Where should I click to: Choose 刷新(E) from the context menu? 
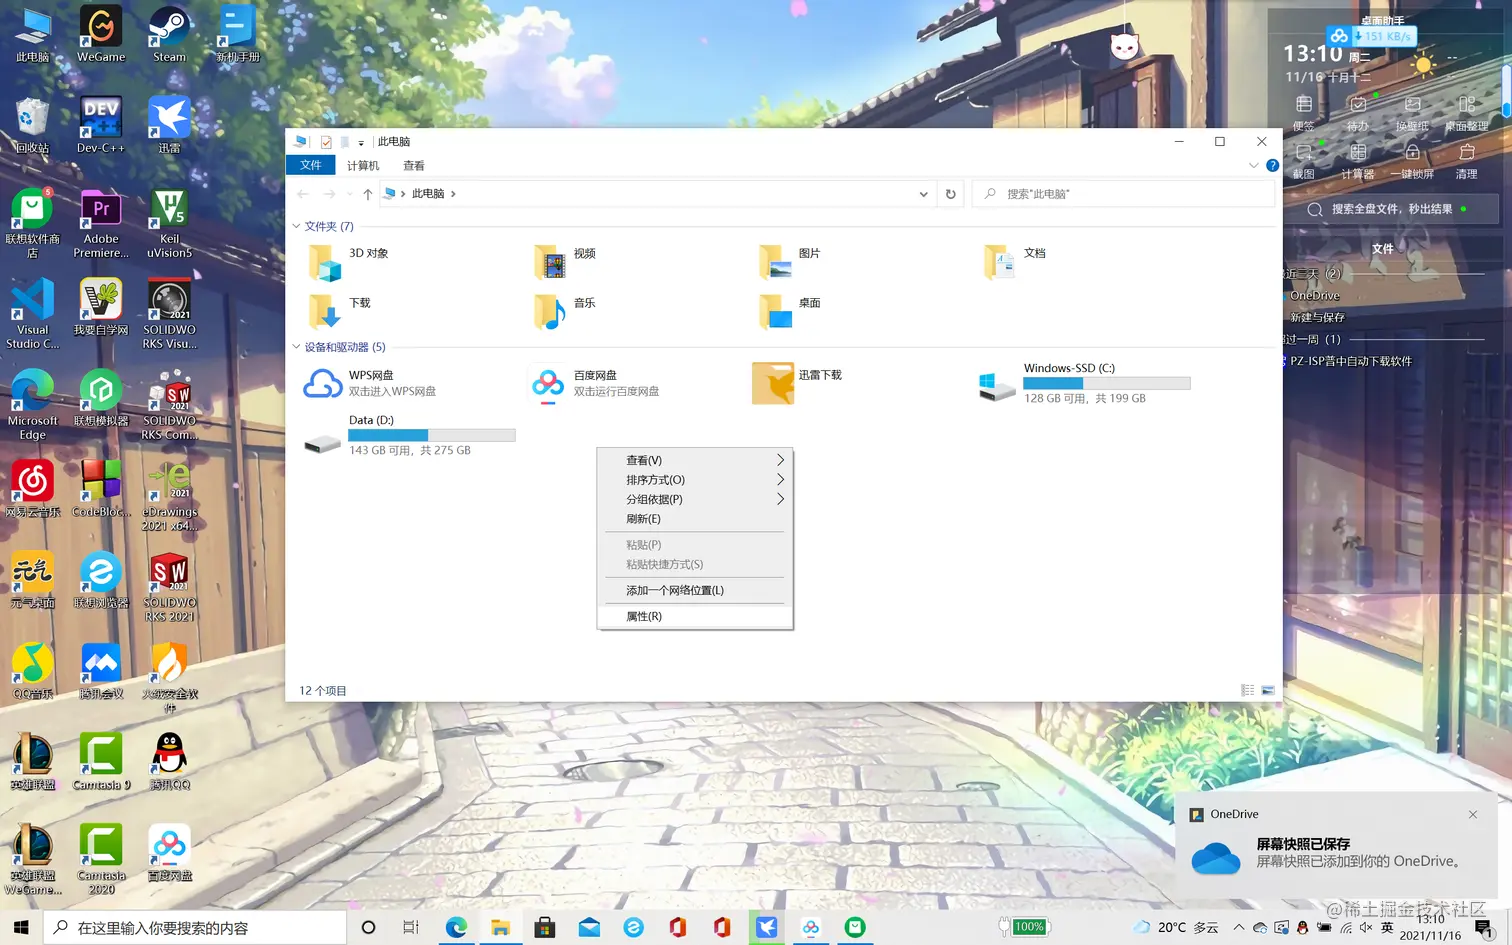coord(694,519)
